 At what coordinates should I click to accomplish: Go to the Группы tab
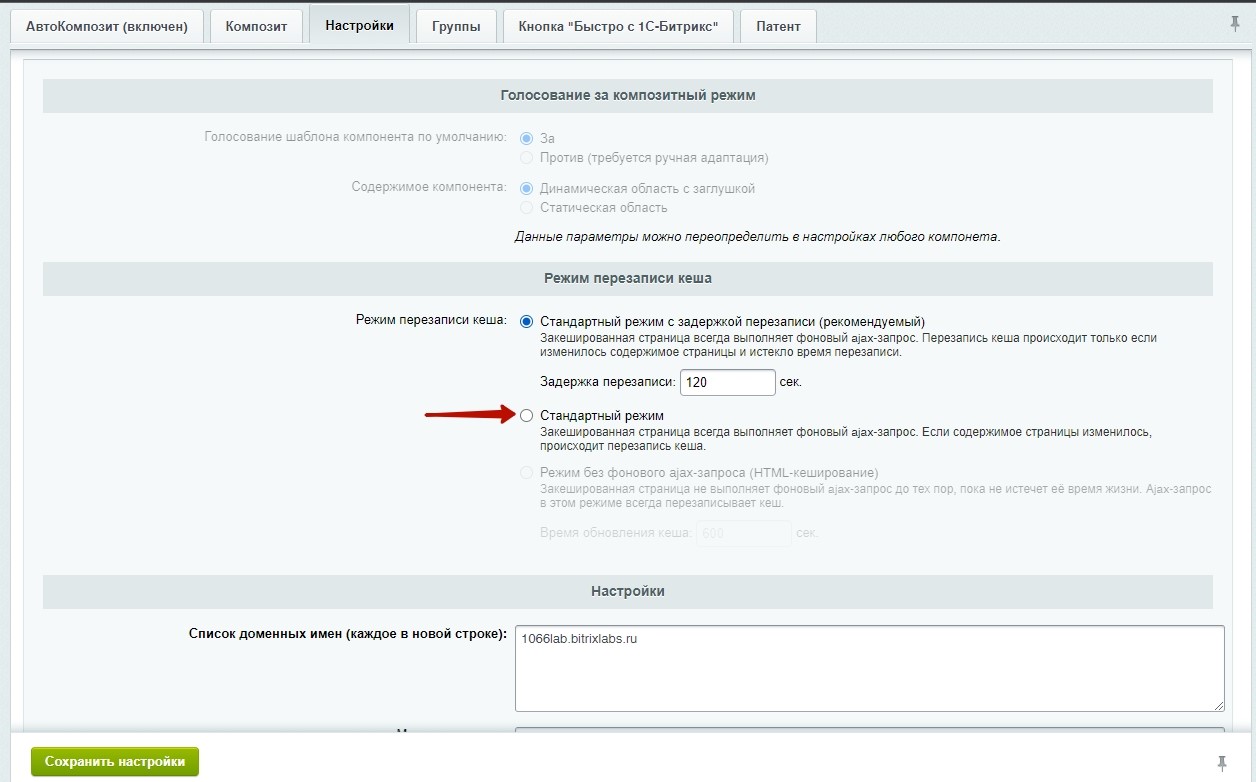pos(456,27)
